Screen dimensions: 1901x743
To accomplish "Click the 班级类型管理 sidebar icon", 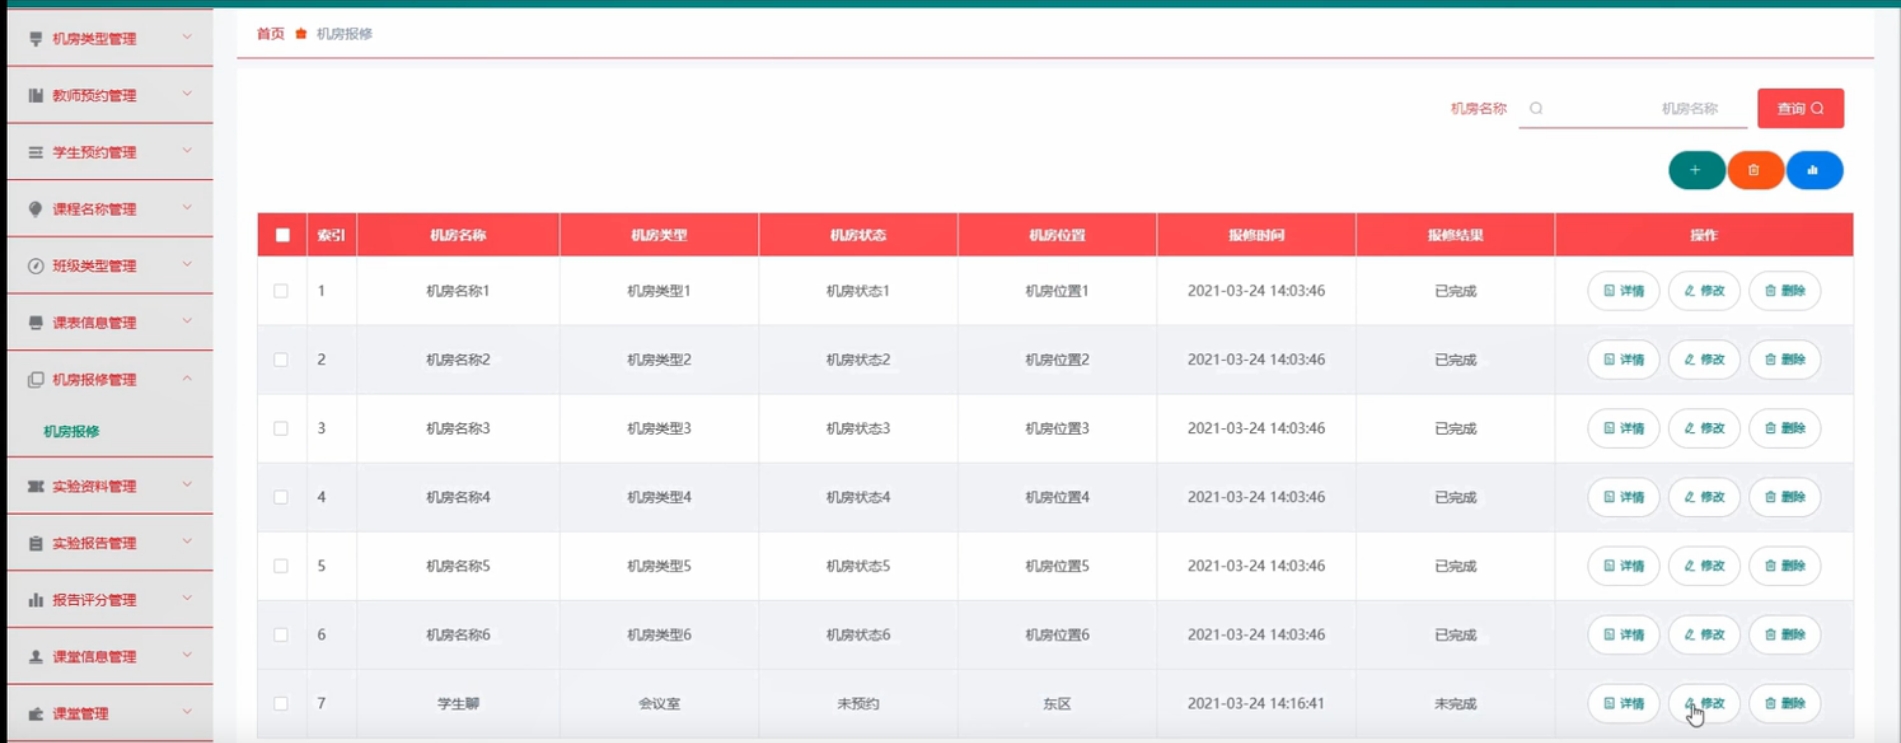I will [x=36, y=266].
